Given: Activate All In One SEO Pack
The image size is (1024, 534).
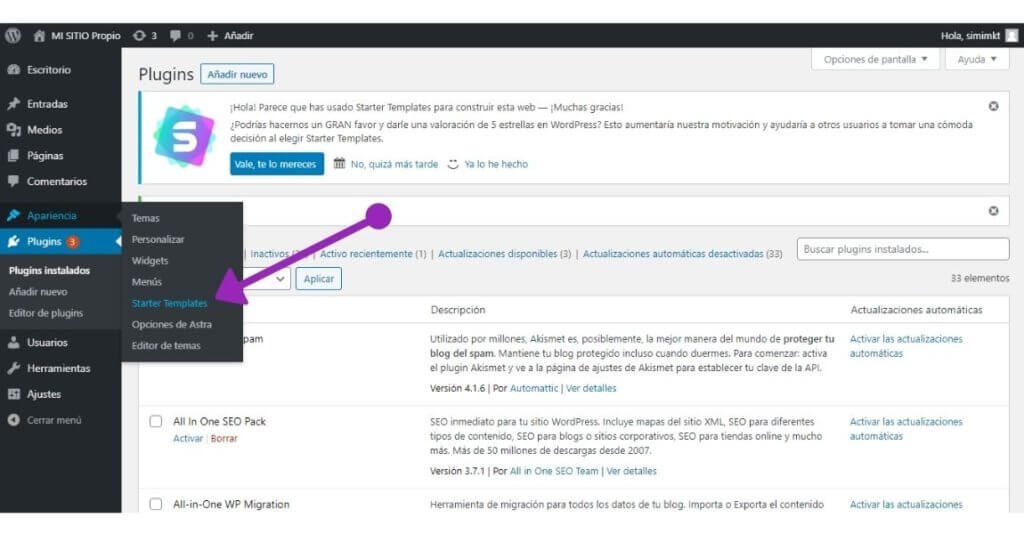Looking at the screenshot, I should [188, 439].
